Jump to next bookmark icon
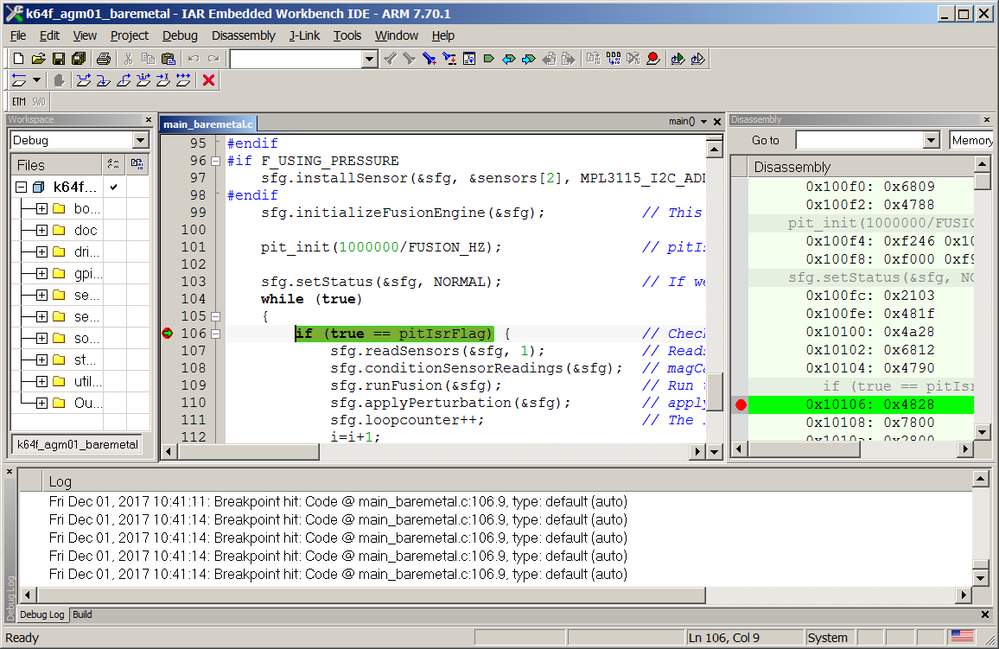This screenshot has height=649, width=999. (x=528, y=59)
